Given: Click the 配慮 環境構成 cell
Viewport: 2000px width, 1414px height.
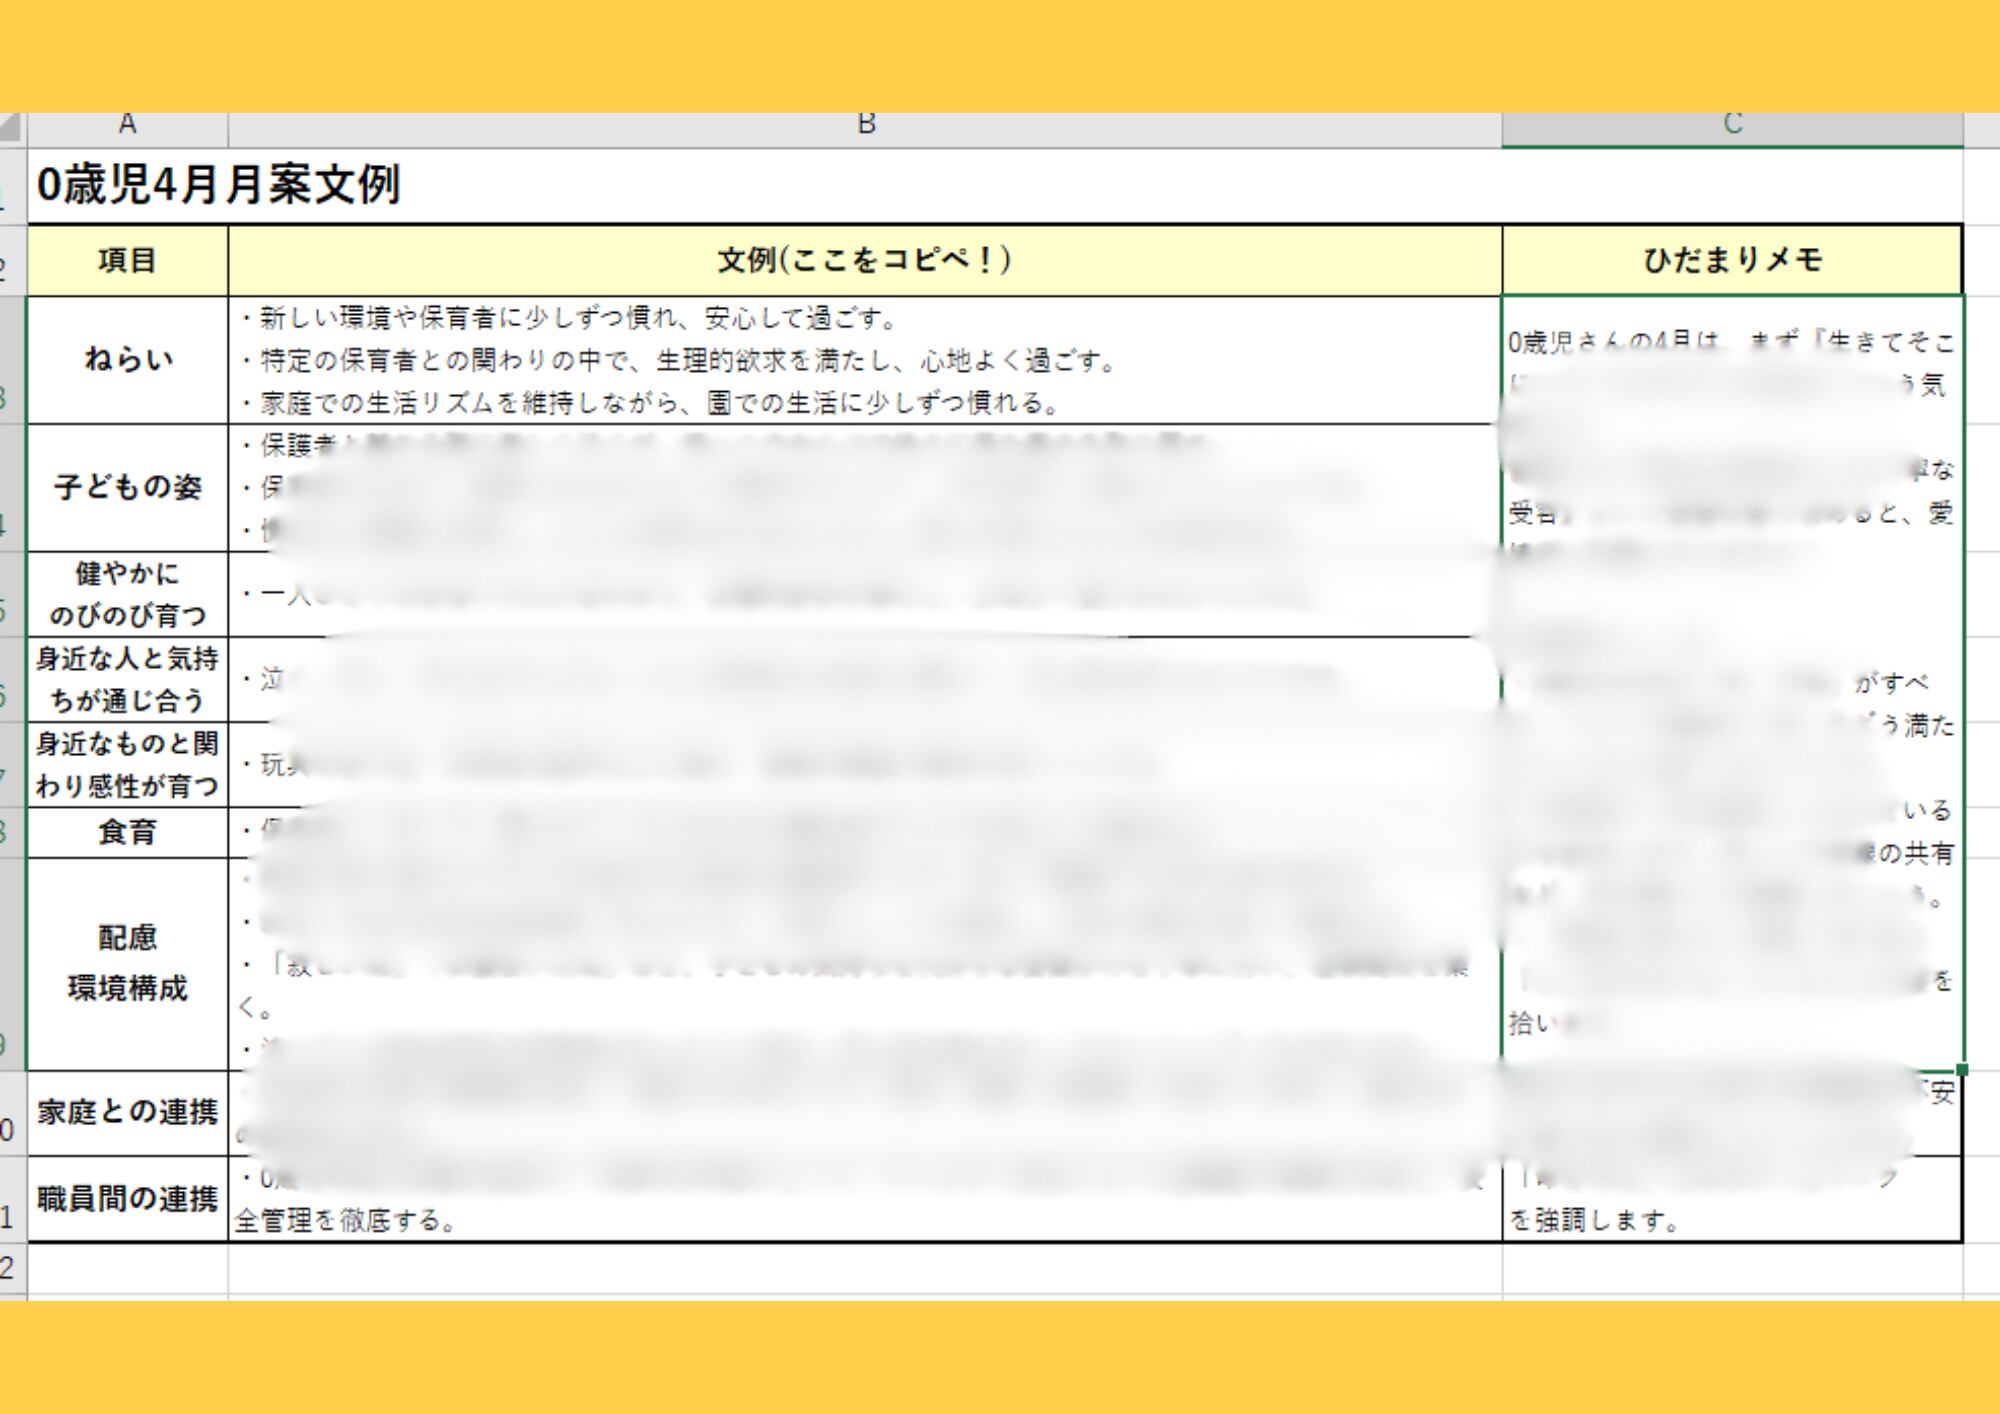Looking at the screenshot, I should click(x=127, y=964).
